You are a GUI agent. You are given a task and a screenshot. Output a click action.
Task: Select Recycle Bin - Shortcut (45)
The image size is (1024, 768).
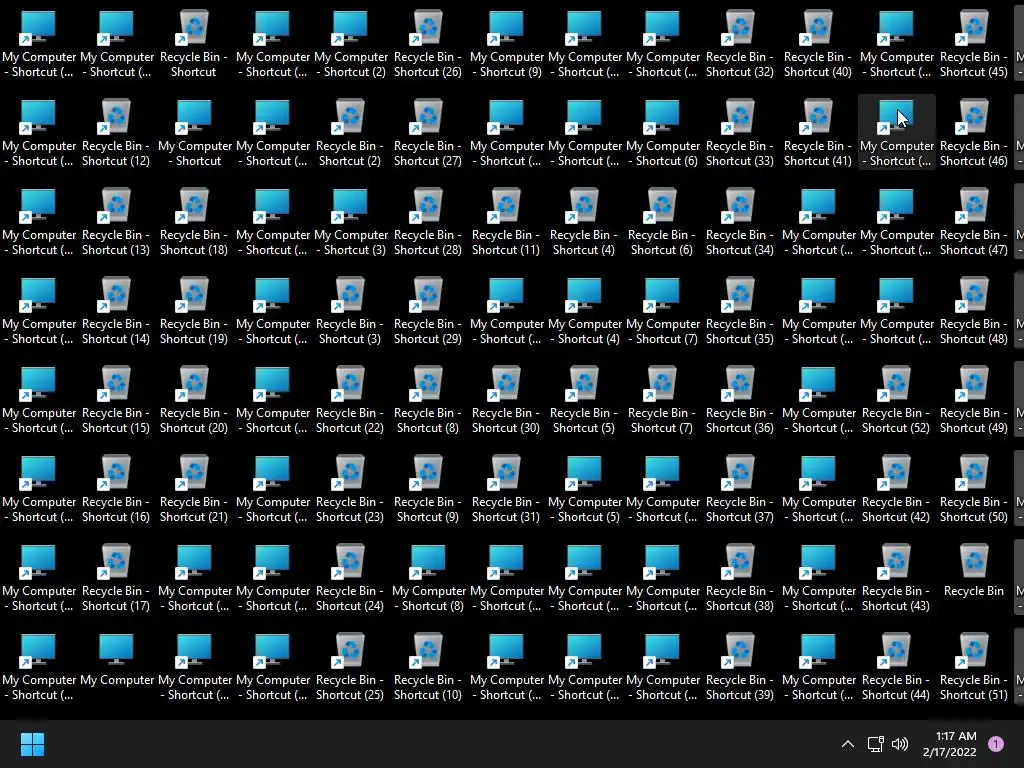974,43
